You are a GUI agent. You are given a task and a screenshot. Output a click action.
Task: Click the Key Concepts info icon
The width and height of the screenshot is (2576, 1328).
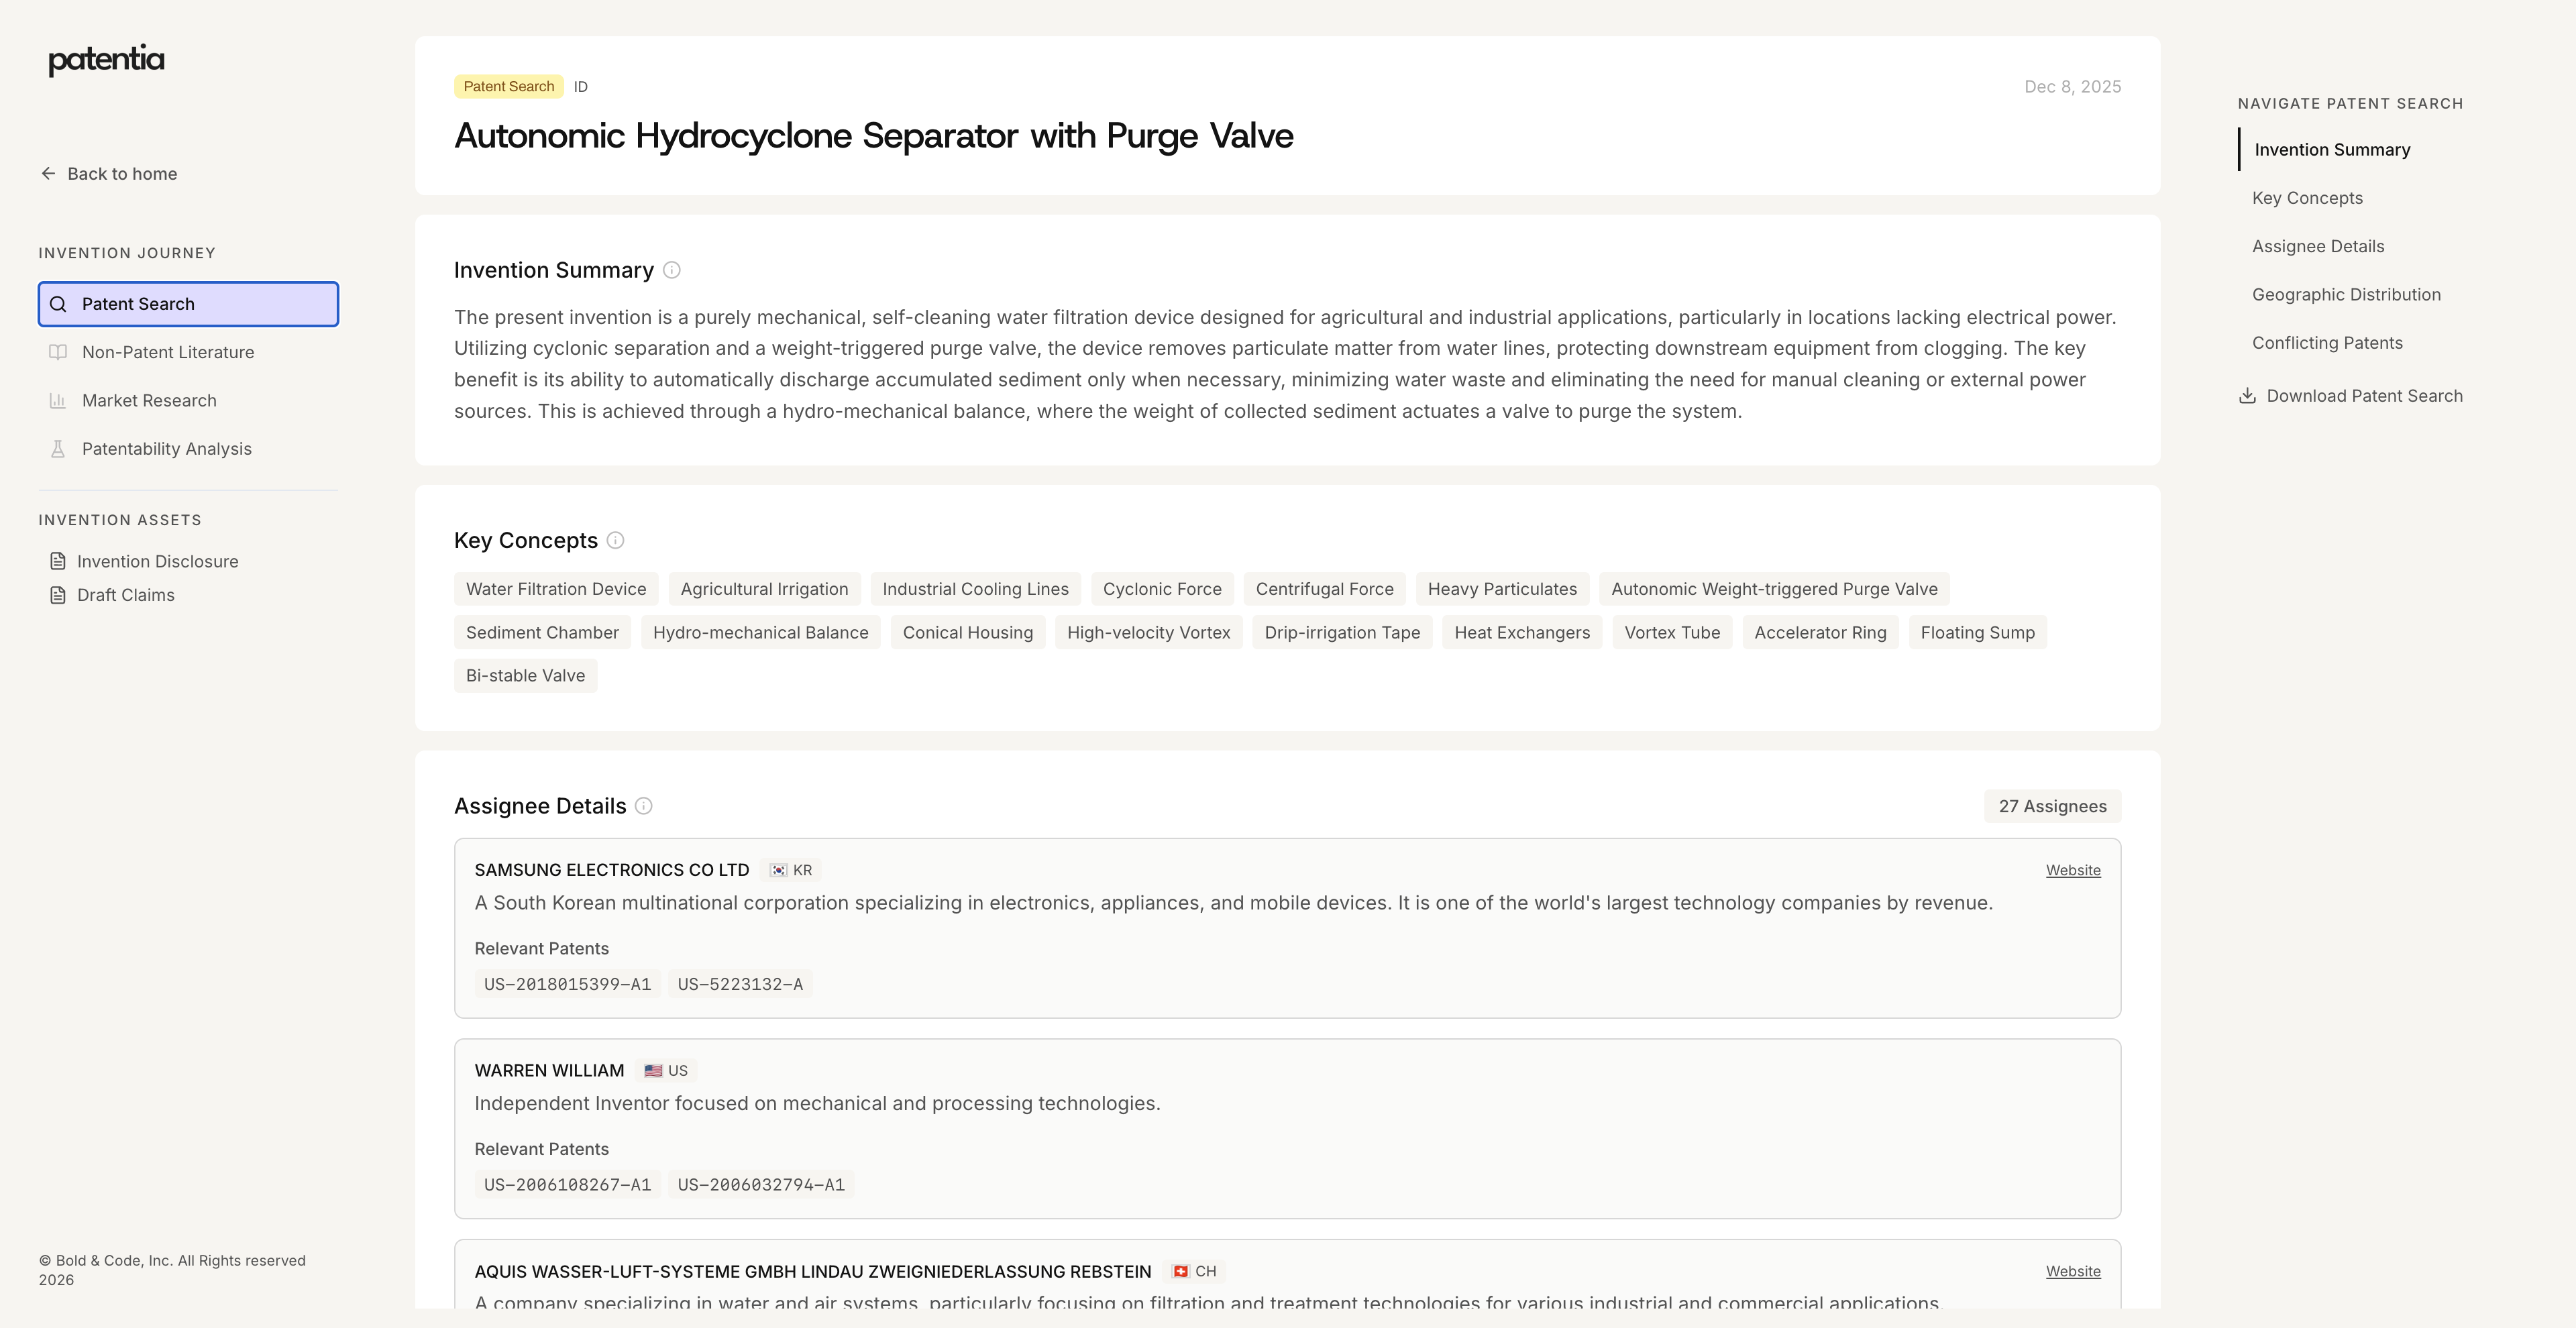pyautogui.click(x=616, y=540)
